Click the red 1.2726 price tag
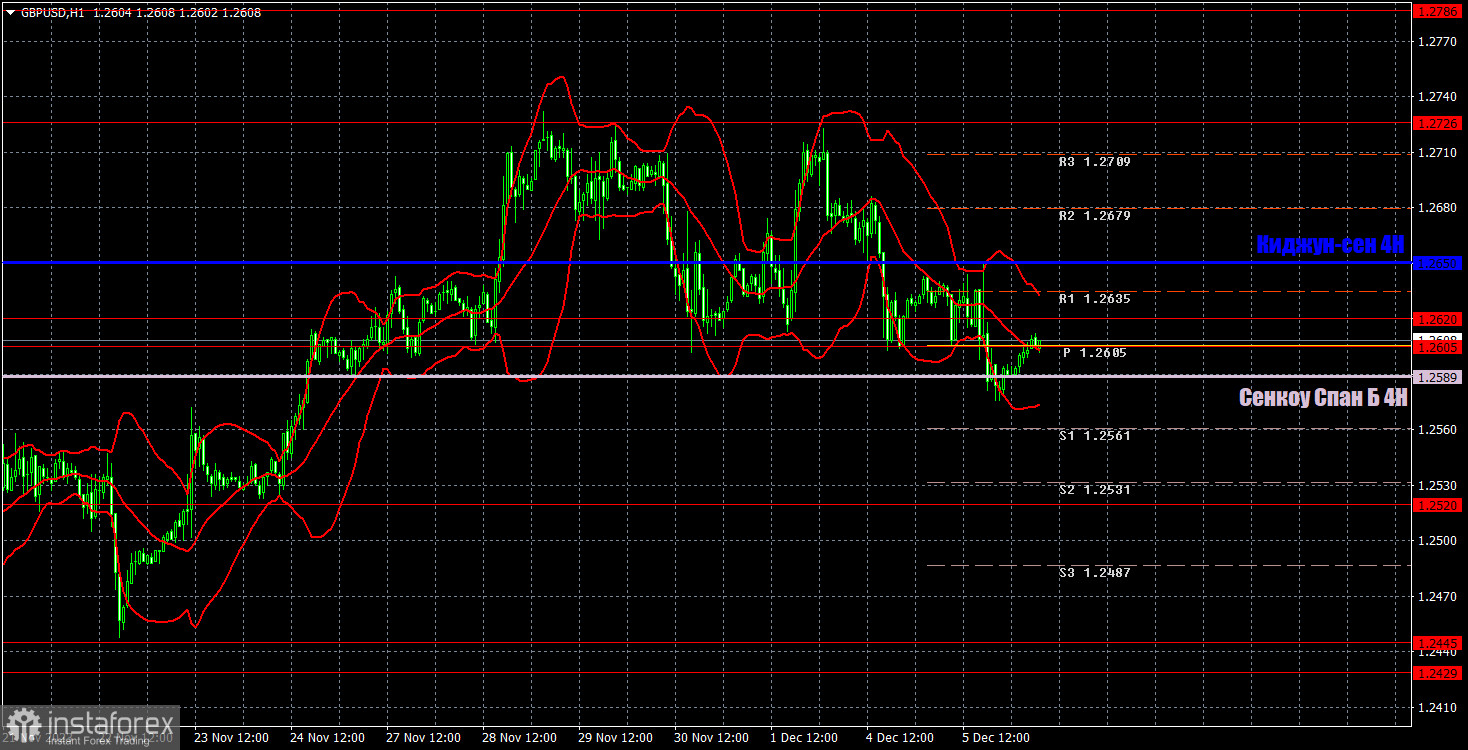The image size is (1468, 750). (1438, 123)
